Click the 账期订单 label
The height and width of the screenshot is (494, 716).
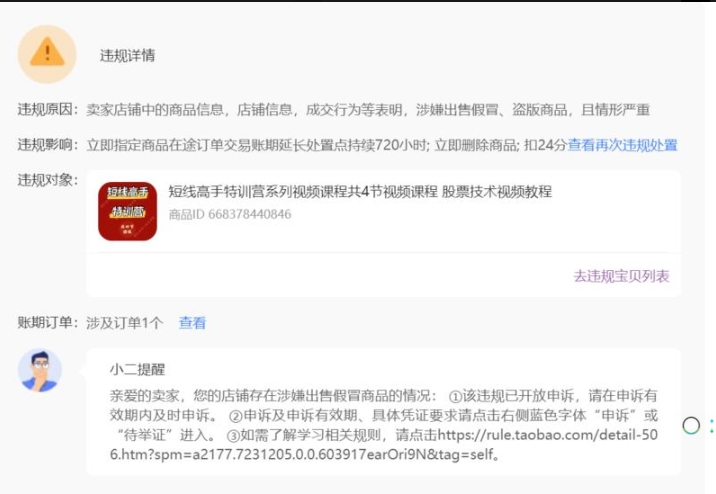(47, 323)
